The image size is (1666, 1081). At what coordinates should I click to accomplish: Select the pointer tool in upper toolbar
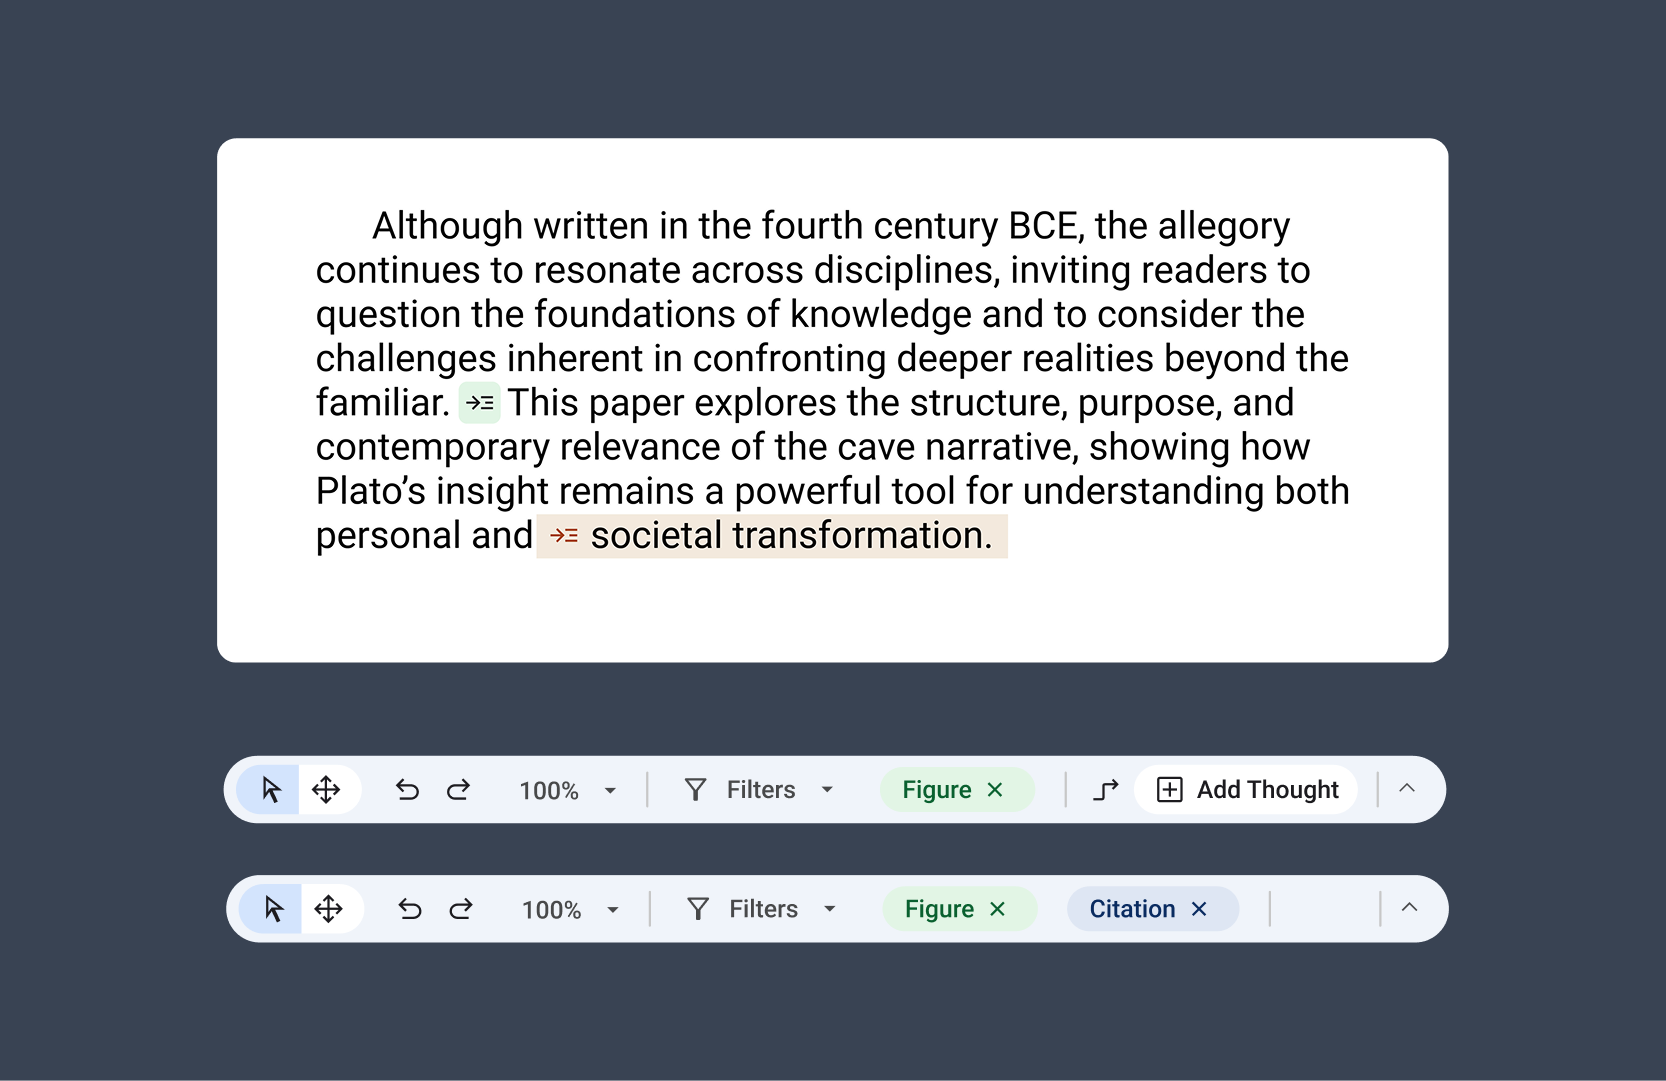(270, 790)
